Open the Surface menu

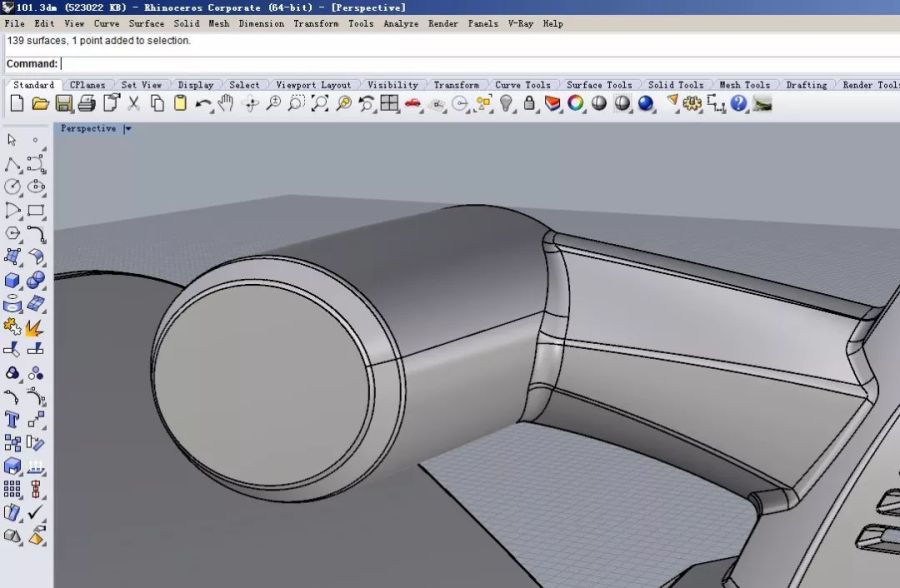146,23
